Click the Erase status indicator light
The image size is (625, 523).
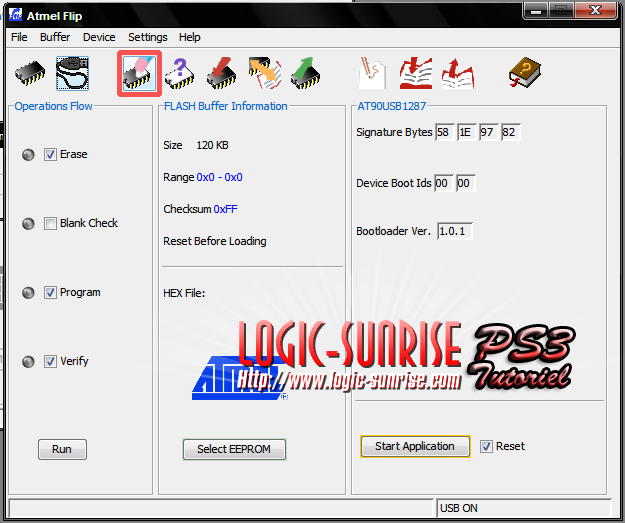click(28, 155)
